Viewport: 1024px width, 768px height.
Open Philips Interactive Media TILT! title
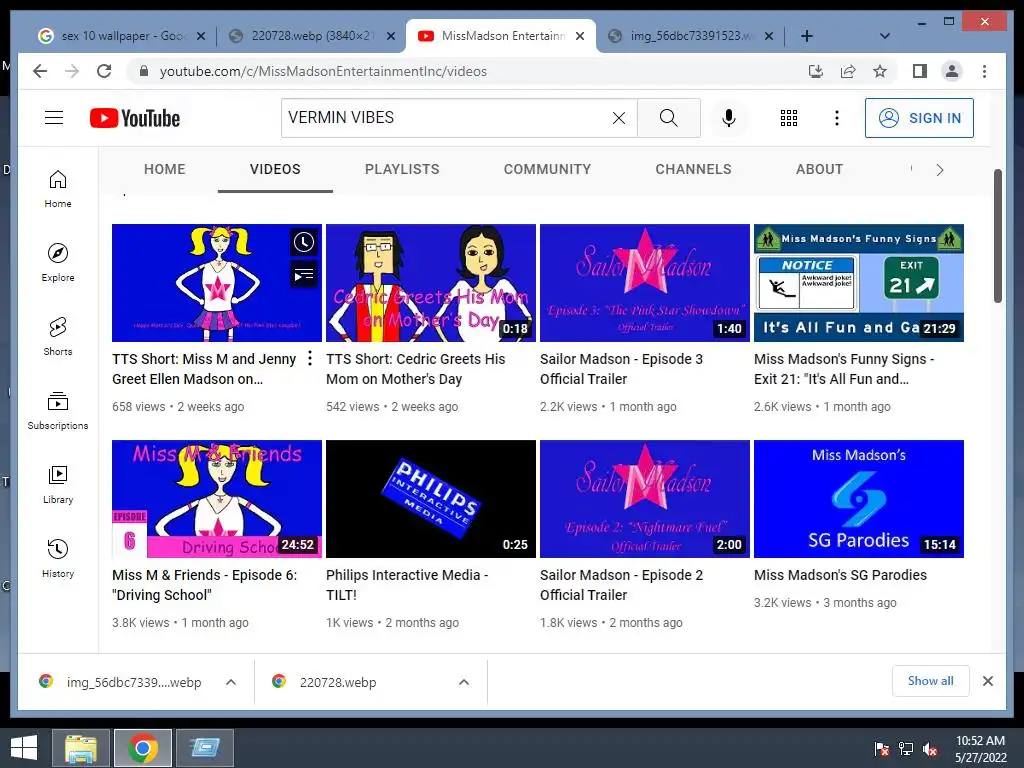pos(407,585)
